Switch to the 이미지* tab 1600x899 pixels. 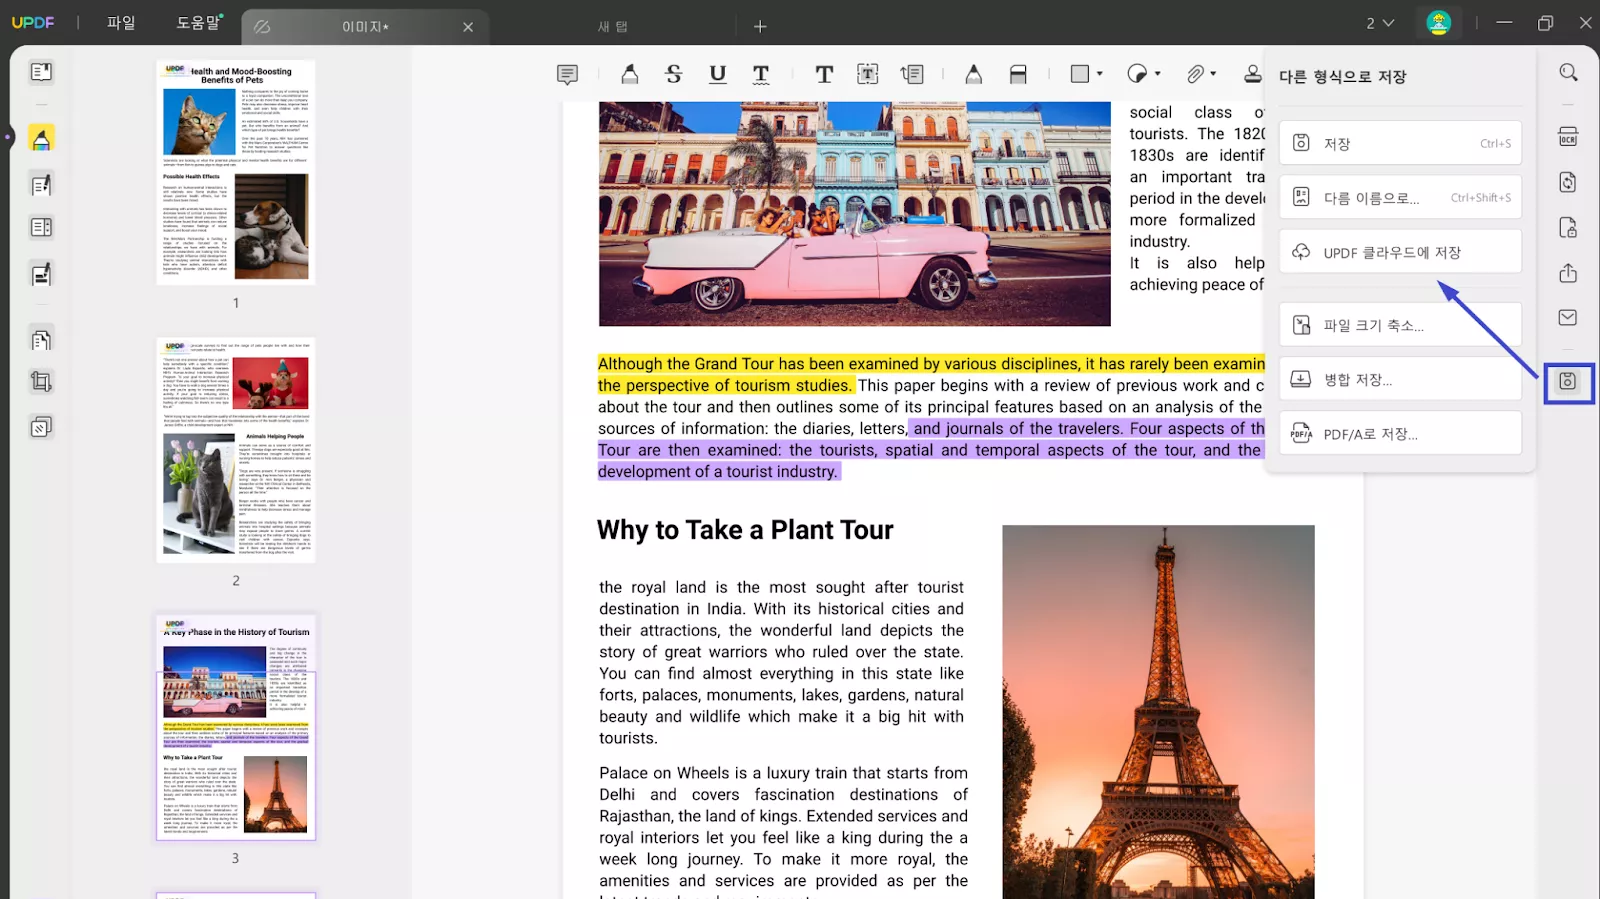(364, 27)
